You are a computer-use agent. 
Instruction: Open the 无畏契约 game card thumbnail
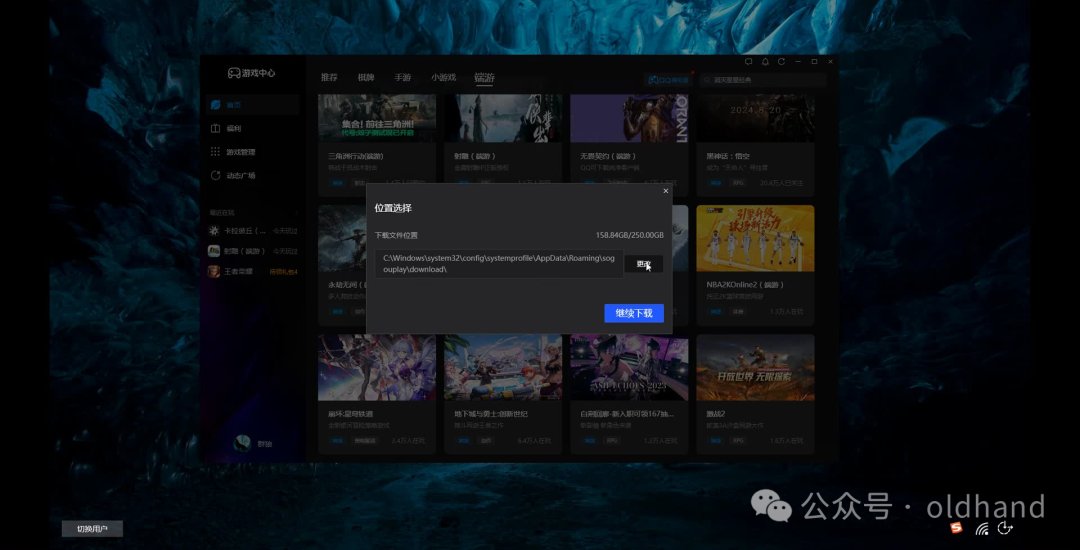pyautogui.click(x=629, y=118)
